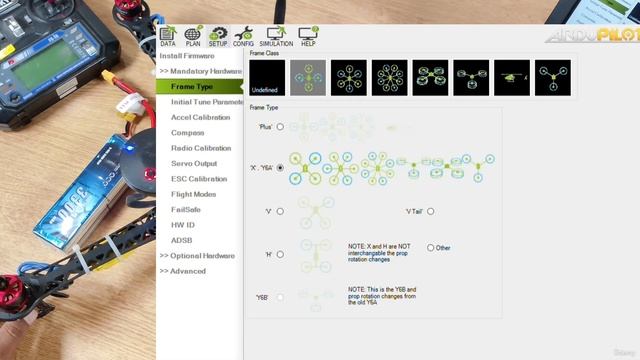The height and width of the screenshot is (360, 640).
Task: Select the hexacopter frame class icon
Action: tap(349, 78)
